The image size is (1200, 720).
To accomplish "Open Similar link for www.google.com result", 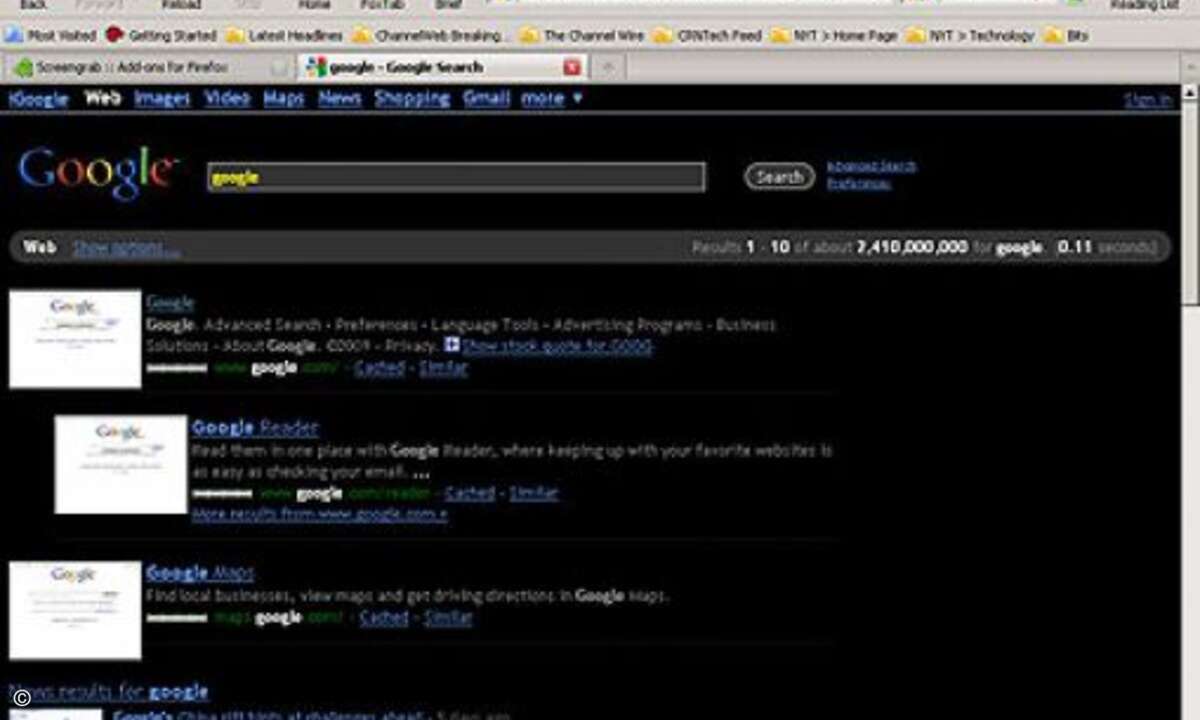I will (444, 368).
